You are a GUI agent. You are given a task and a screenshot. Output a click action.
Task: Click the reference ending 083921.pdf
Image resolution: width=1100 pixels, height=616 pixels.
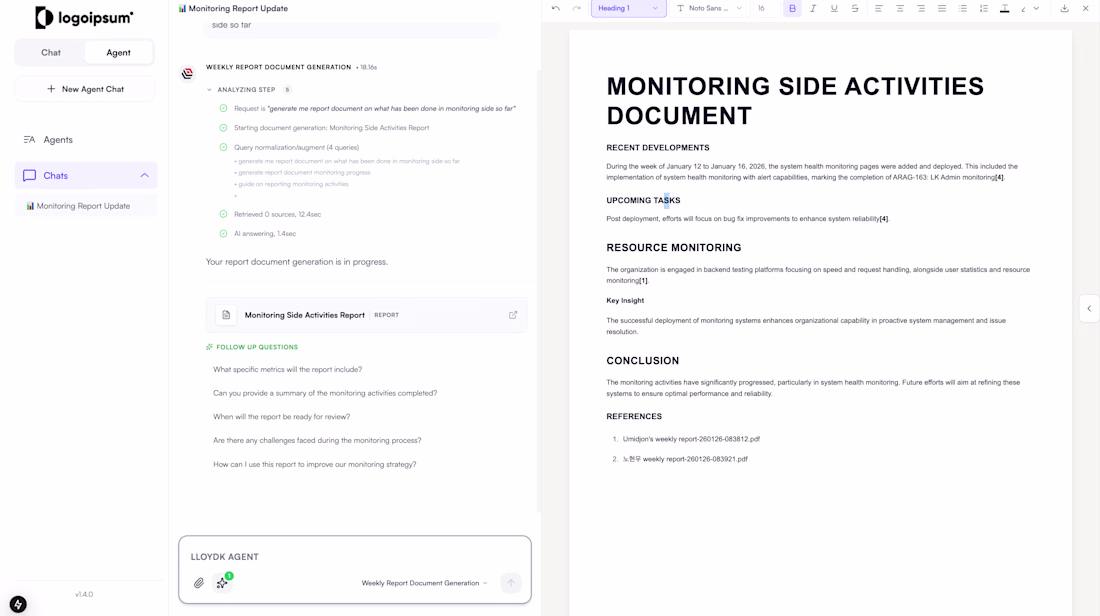click(685, 459)
